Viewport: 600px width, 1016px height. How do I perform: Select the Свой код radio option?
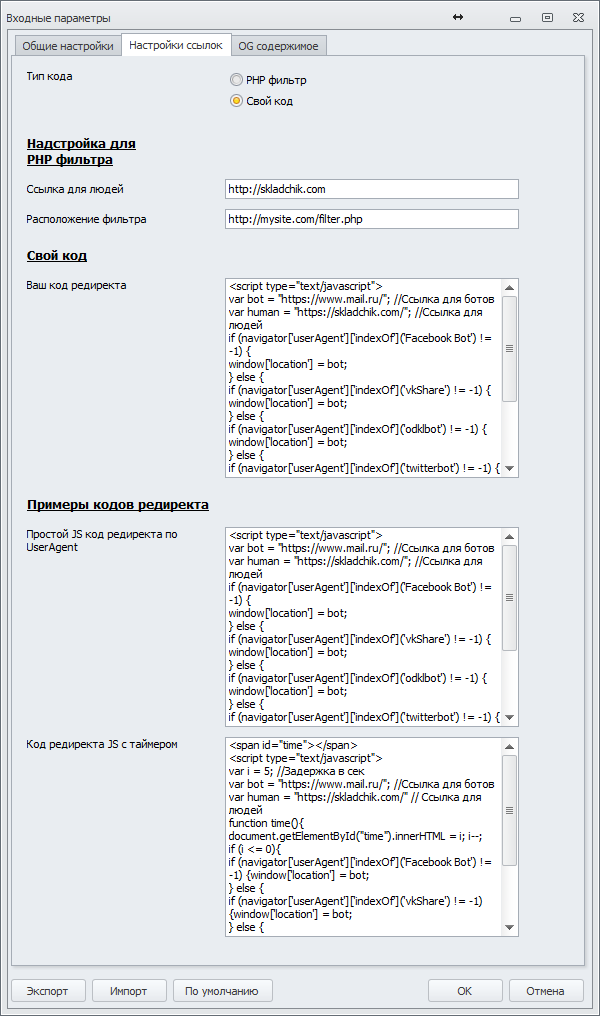pos(236,100)
